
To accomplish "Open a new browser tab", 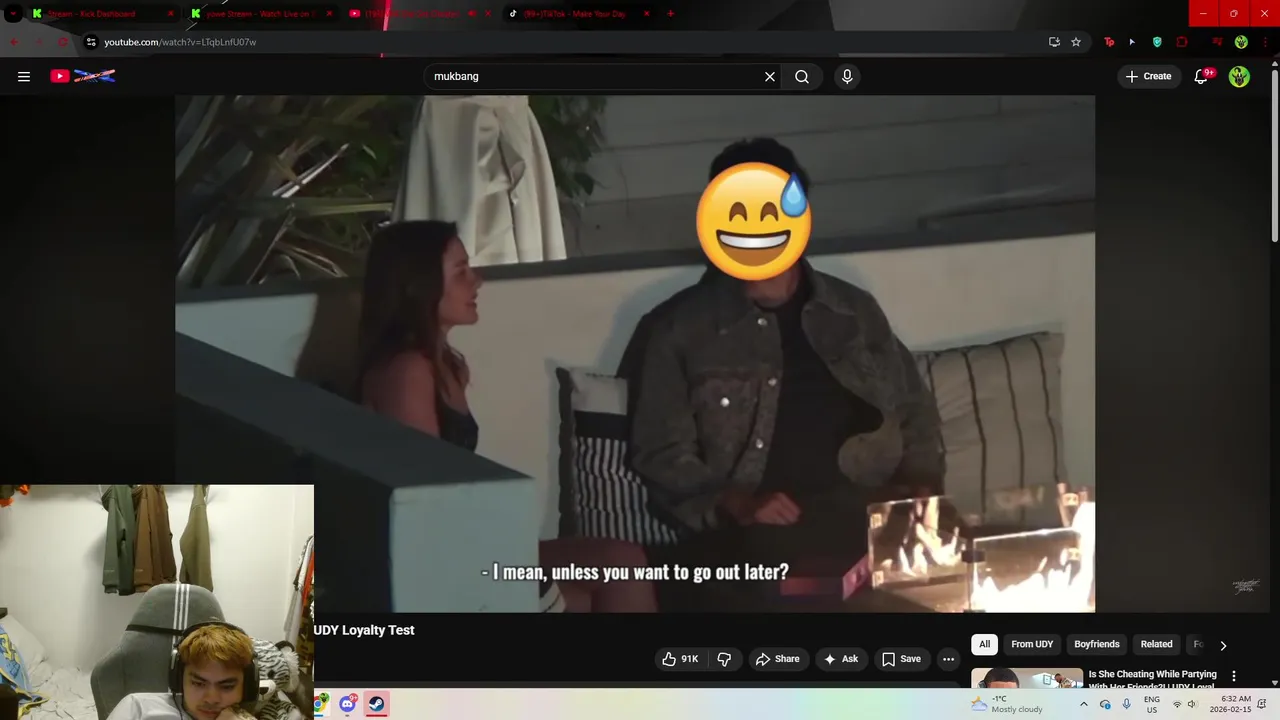I will coord(670,14).
